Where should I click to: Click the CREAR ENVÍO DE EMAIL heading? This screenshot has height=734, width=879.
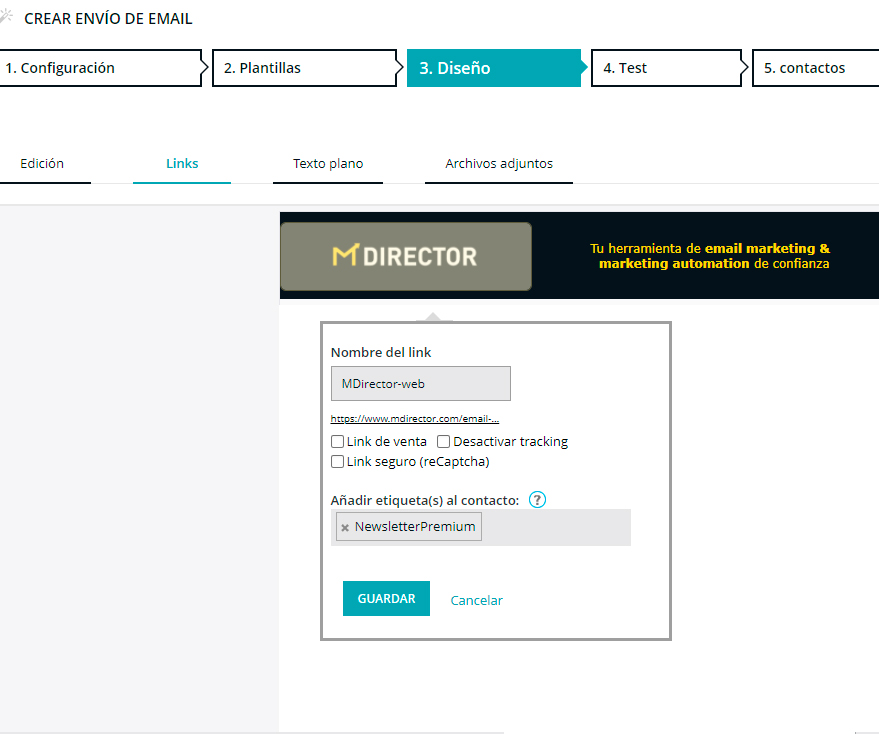point(108,19)
